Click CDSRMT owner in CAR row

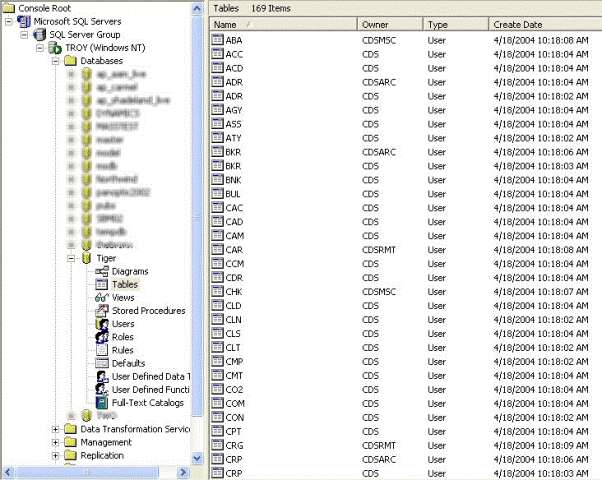[x=379, y=250]
